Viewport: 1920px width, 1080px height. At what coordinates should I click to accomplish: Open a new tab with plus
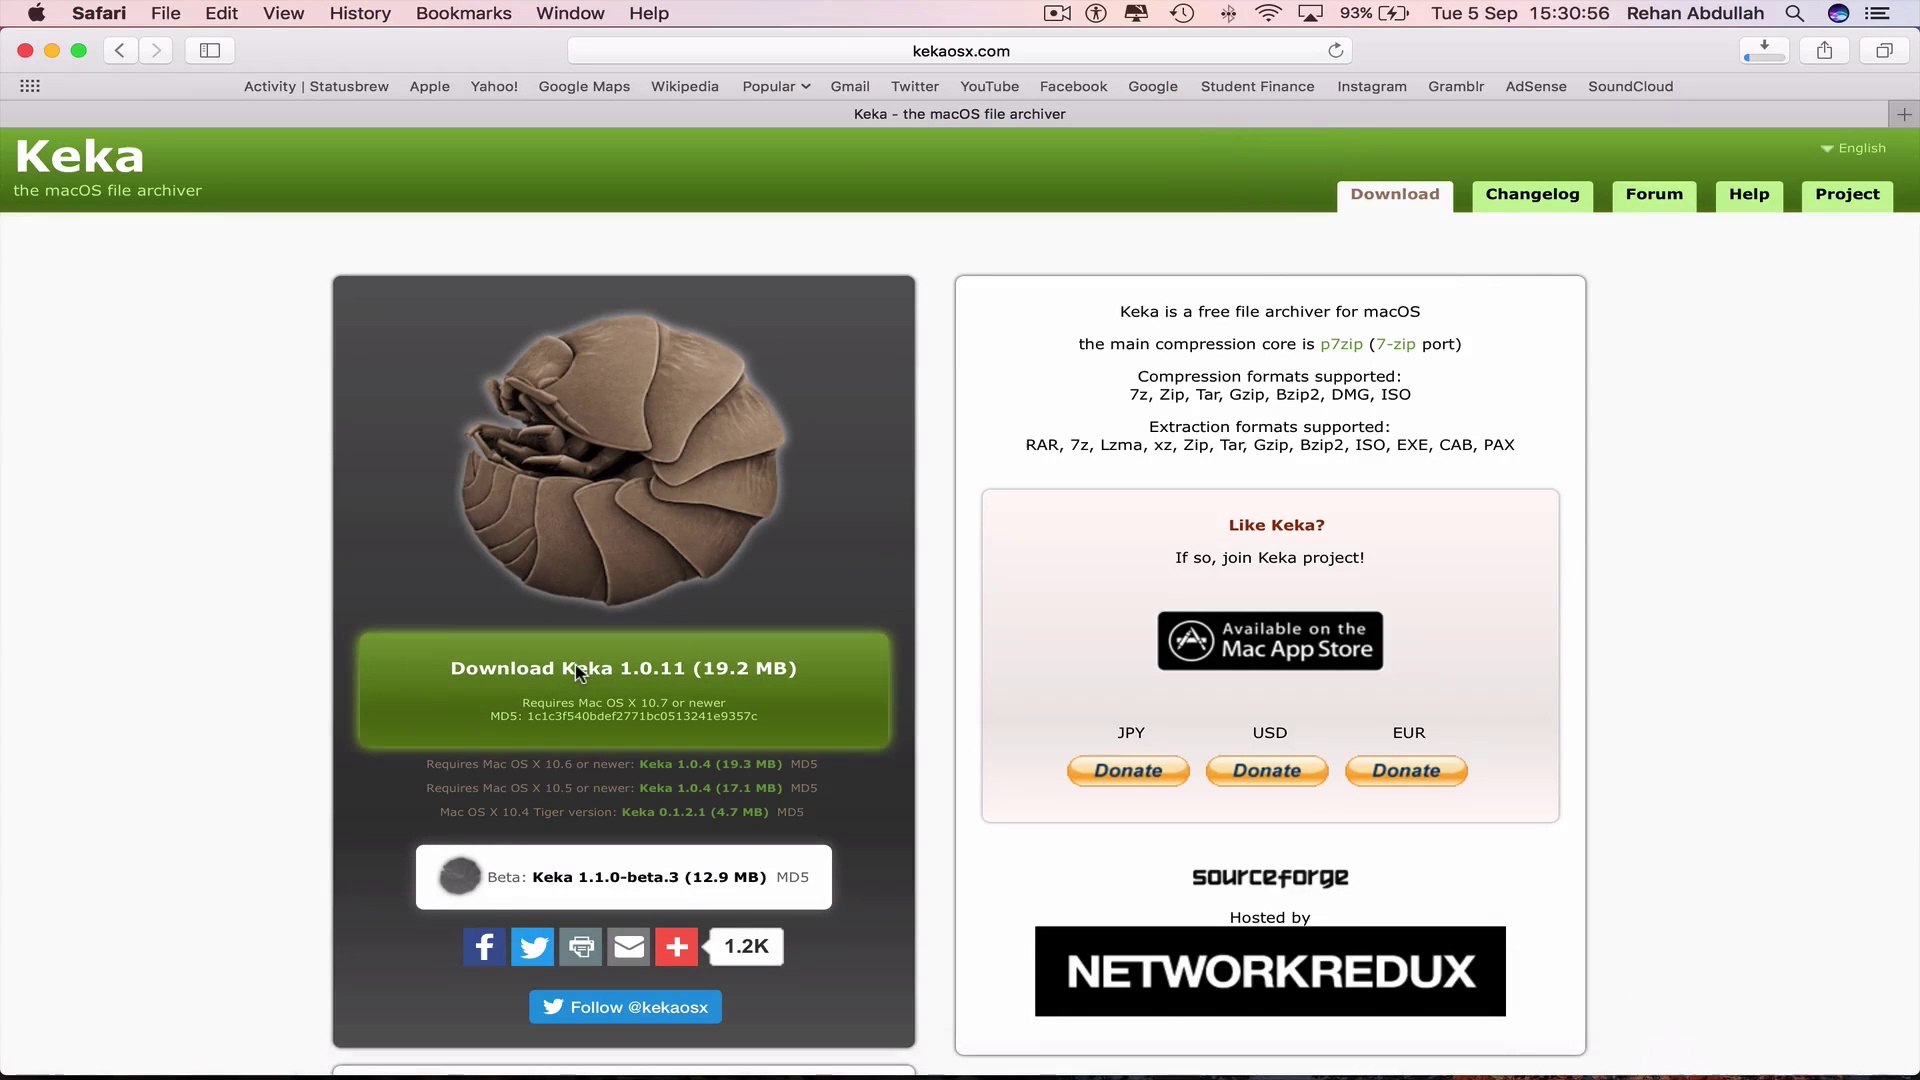point(1904,114)
